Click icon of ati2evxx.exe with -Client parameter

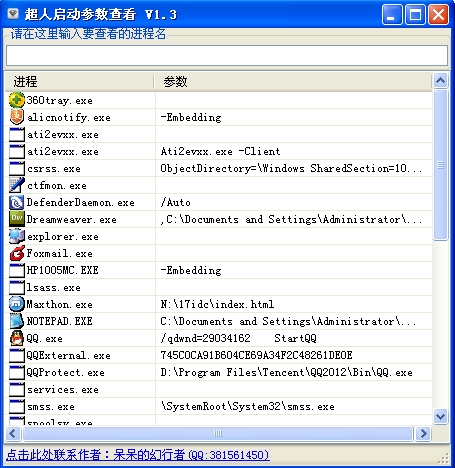[17, 151]
